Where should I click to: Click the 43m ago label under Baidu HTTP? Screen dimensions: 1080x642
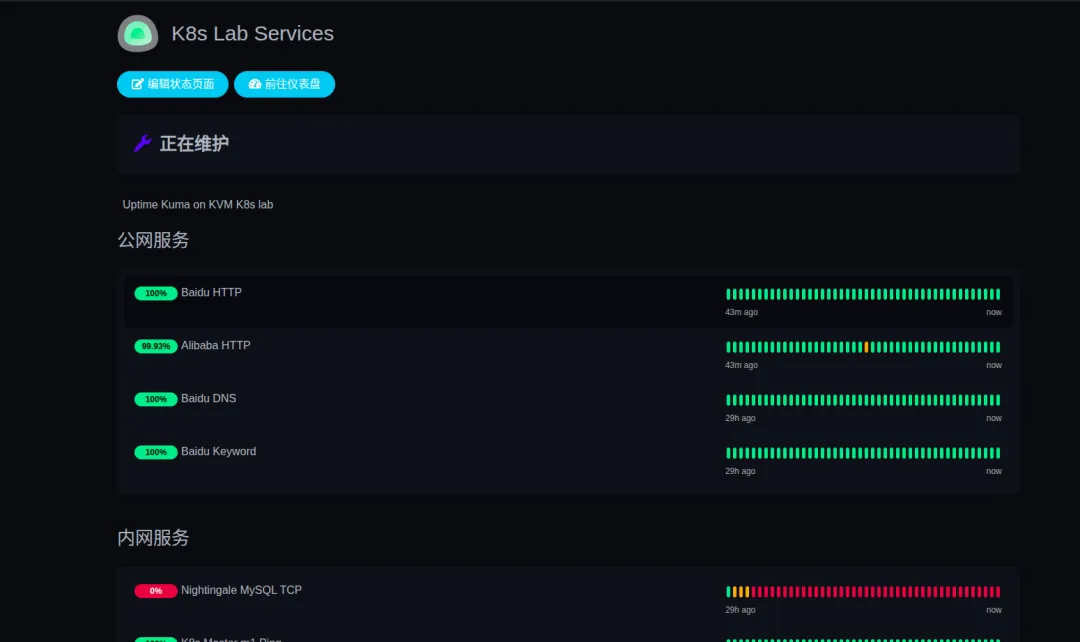pyautogui.click(x=741, y=312)
